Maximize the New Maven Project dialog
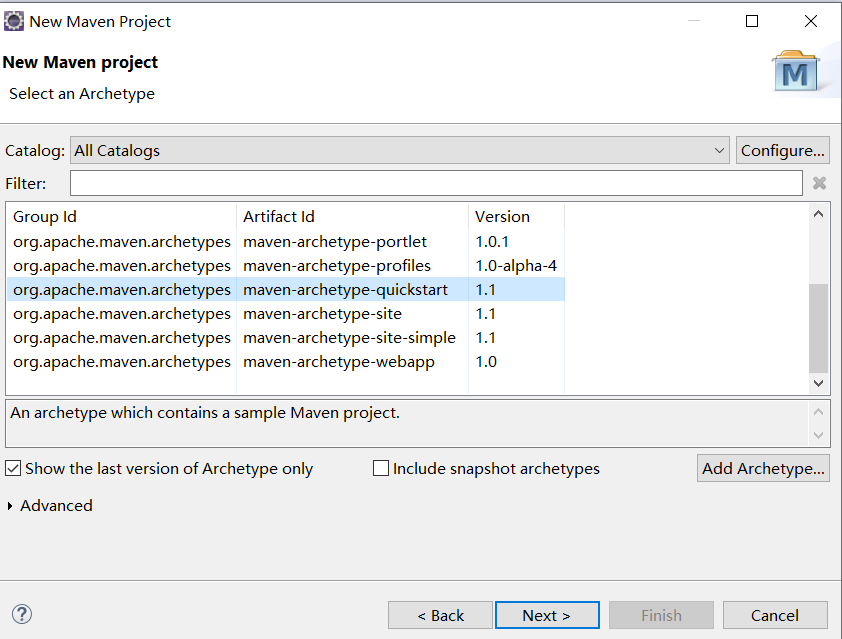Image resolution: width=842 pixels, height=639 pixels. [x=752, y=21]
